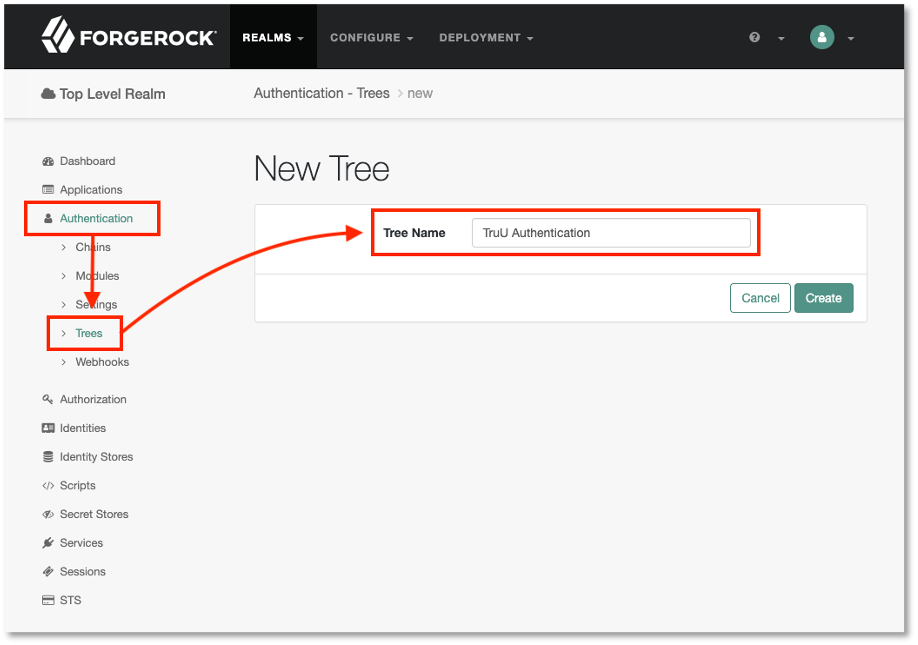Viewport: 918px width, 645px height.
Task: Open Secret Stores section
Action: pos(94,514)
